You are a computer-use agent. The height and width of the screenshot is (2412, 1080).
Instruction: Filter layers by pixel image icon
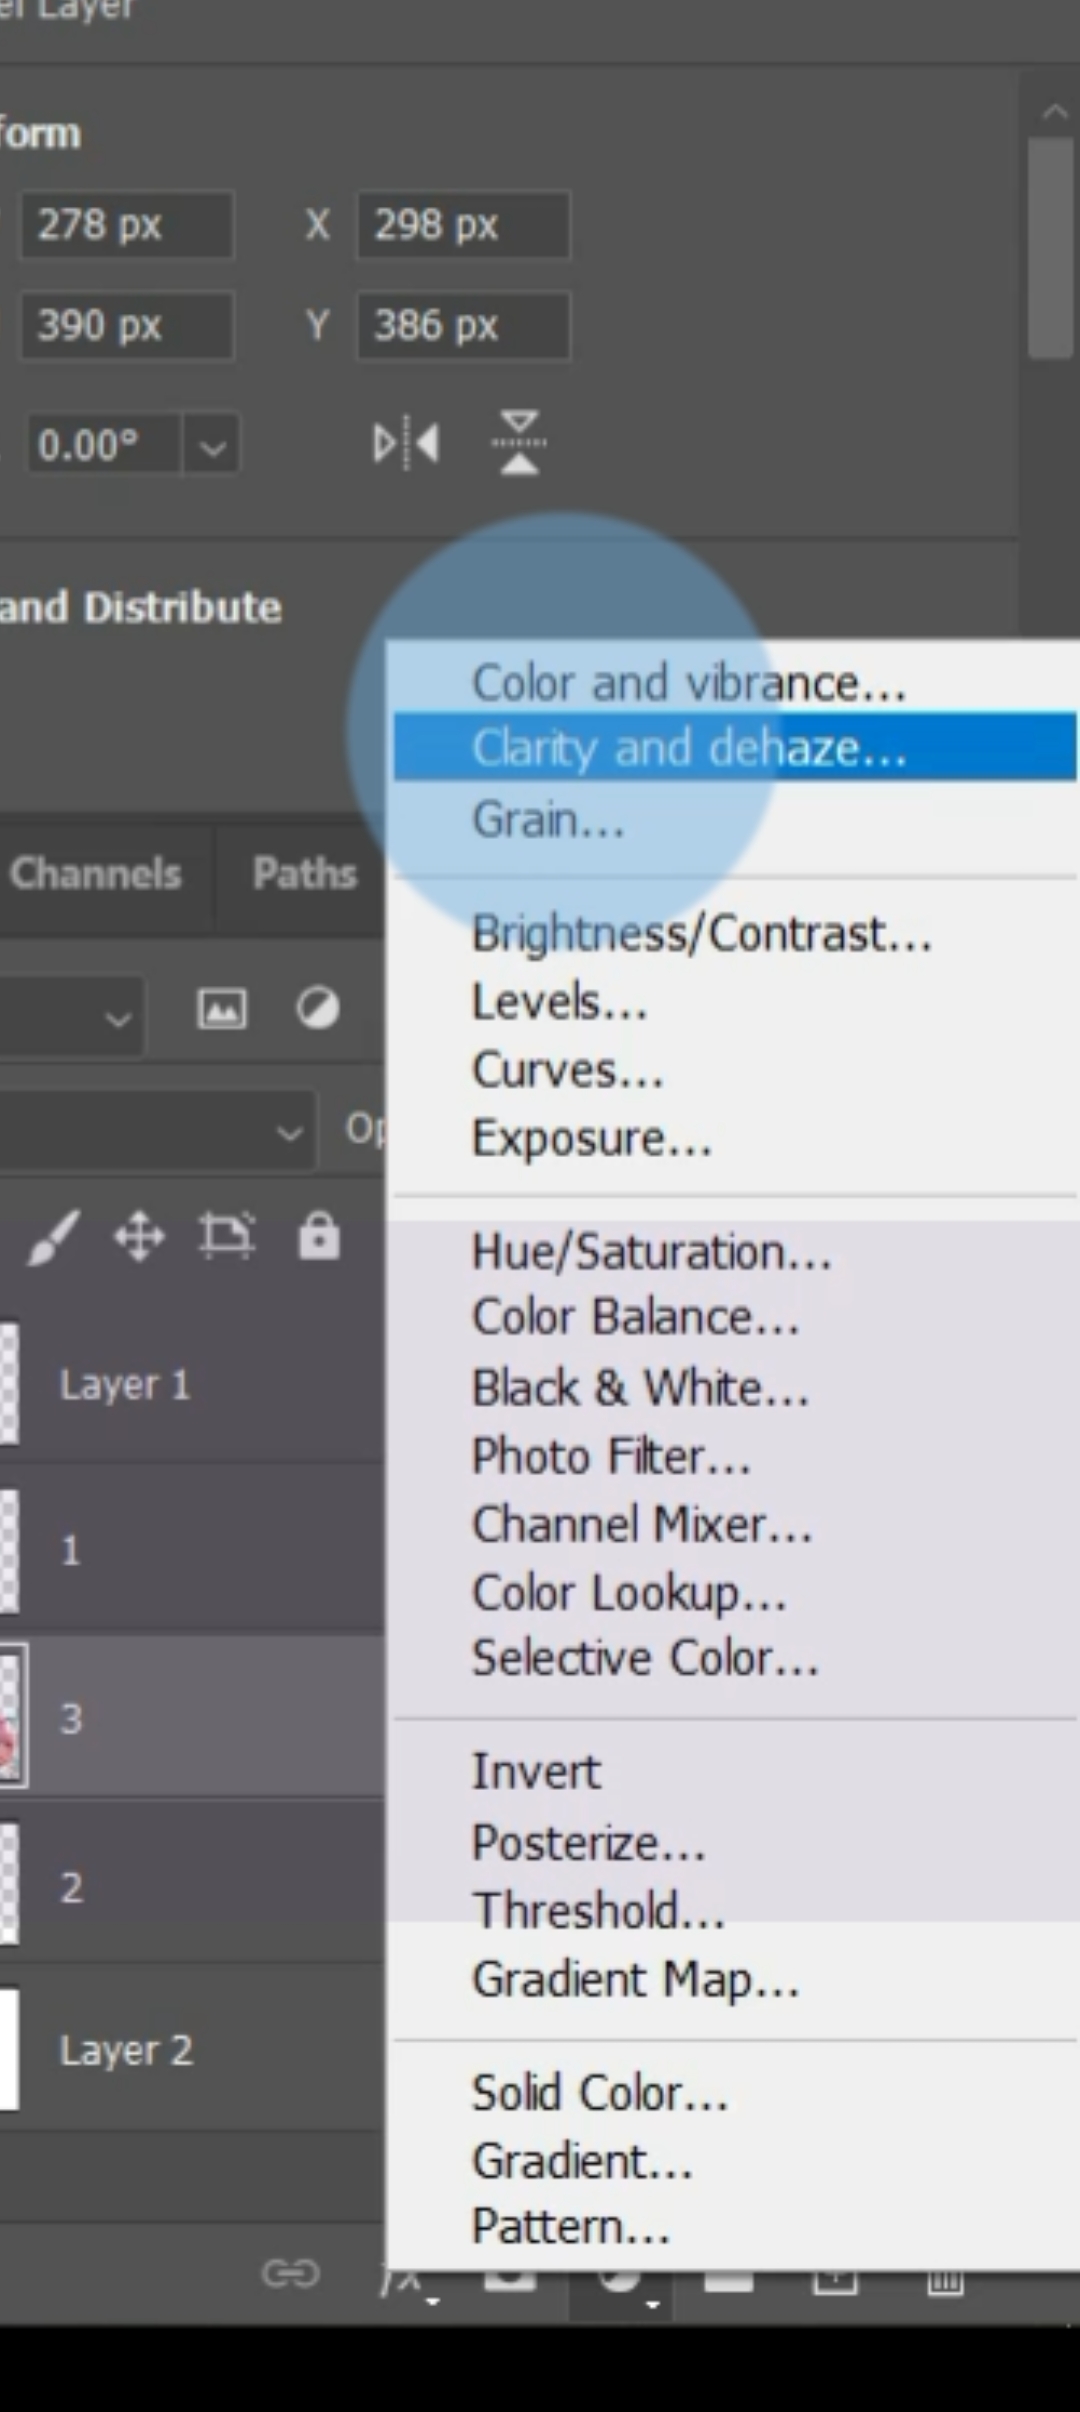point(221,1008)
